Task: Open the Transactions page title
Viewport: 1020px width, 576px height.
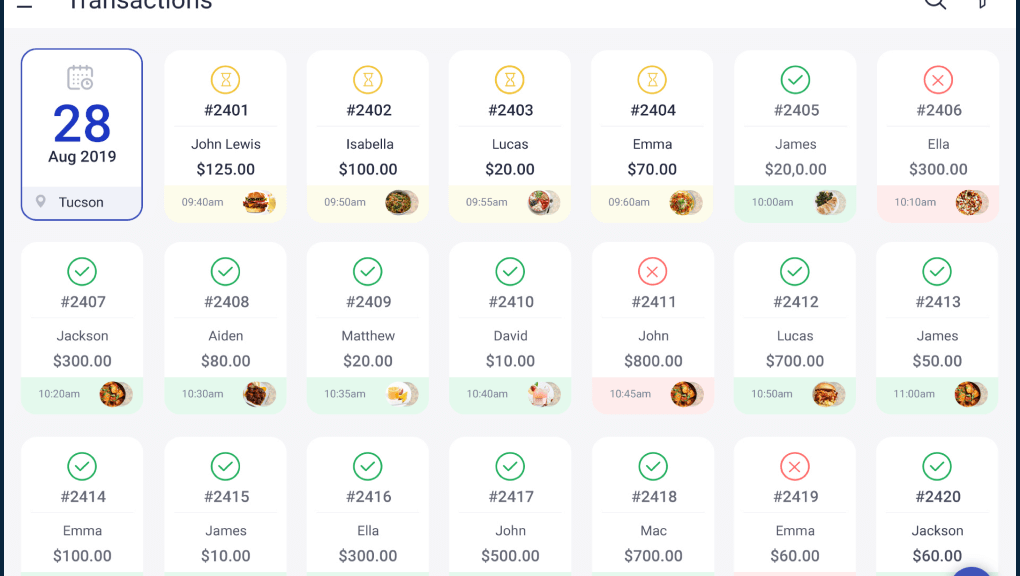Action: click(x=140, y=4)
